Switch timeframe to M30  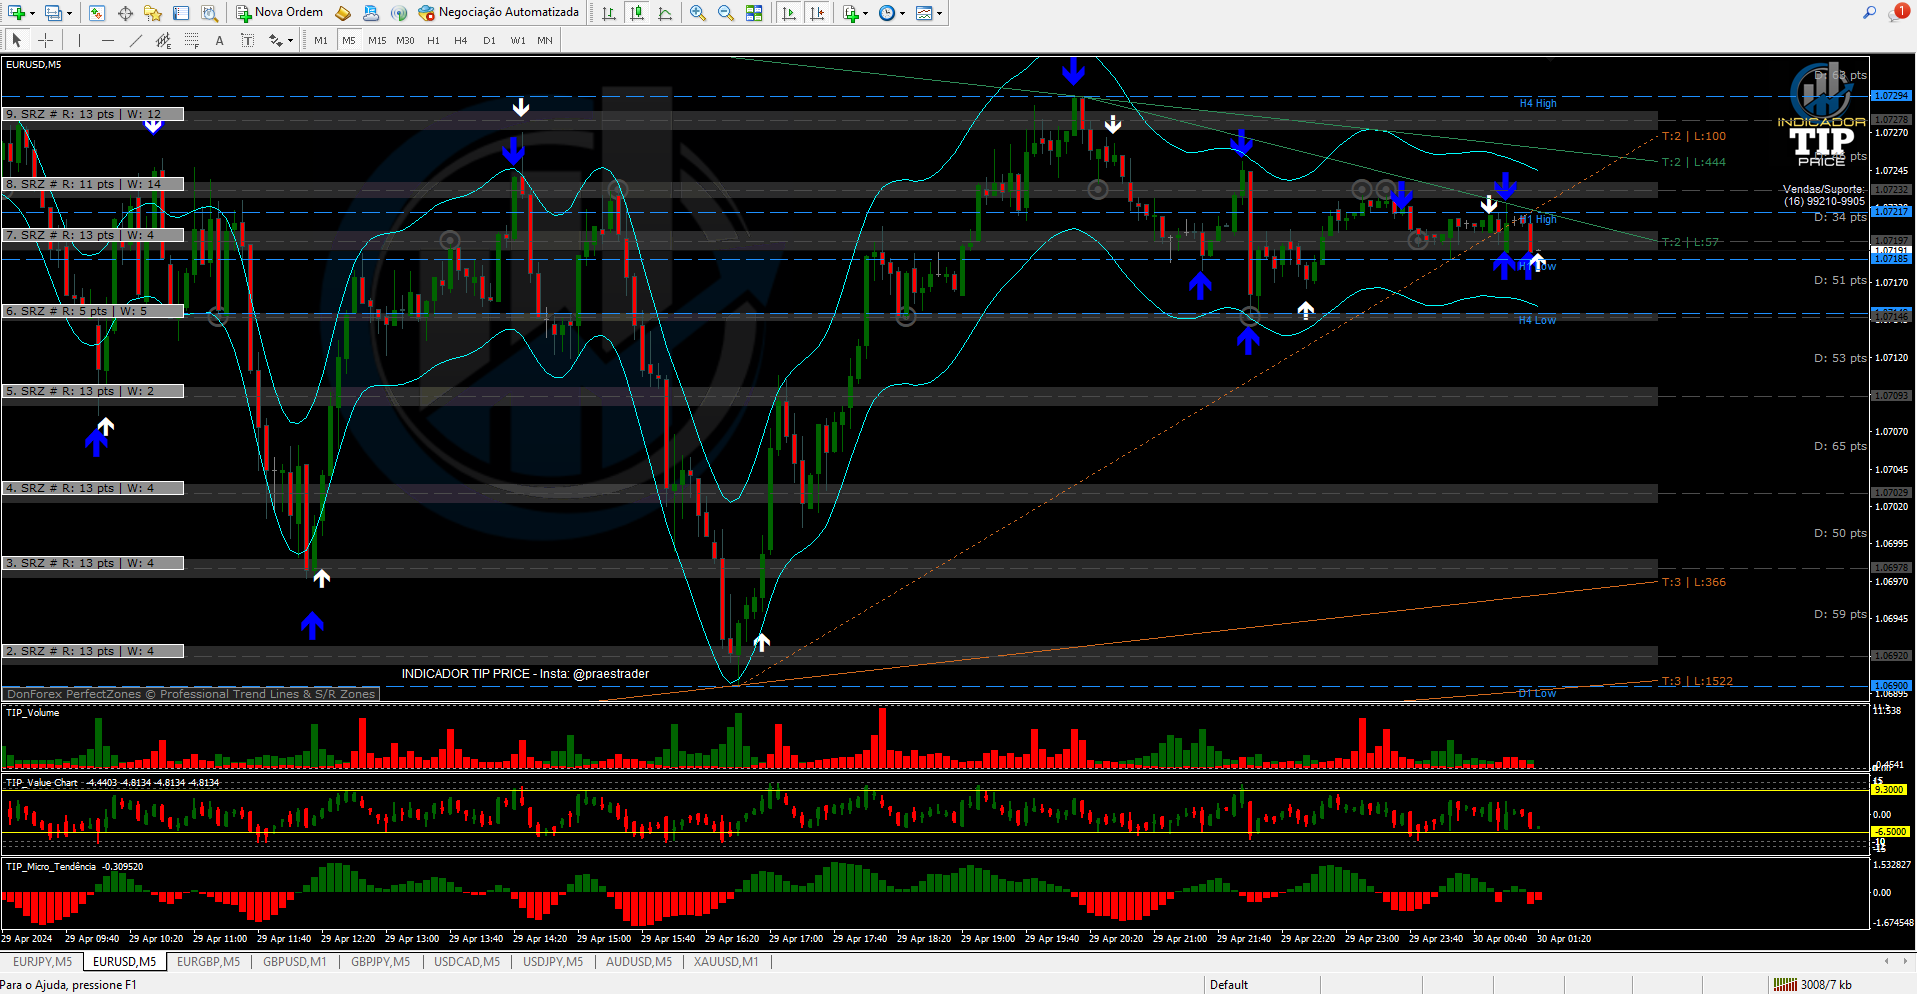click(405, 41)
